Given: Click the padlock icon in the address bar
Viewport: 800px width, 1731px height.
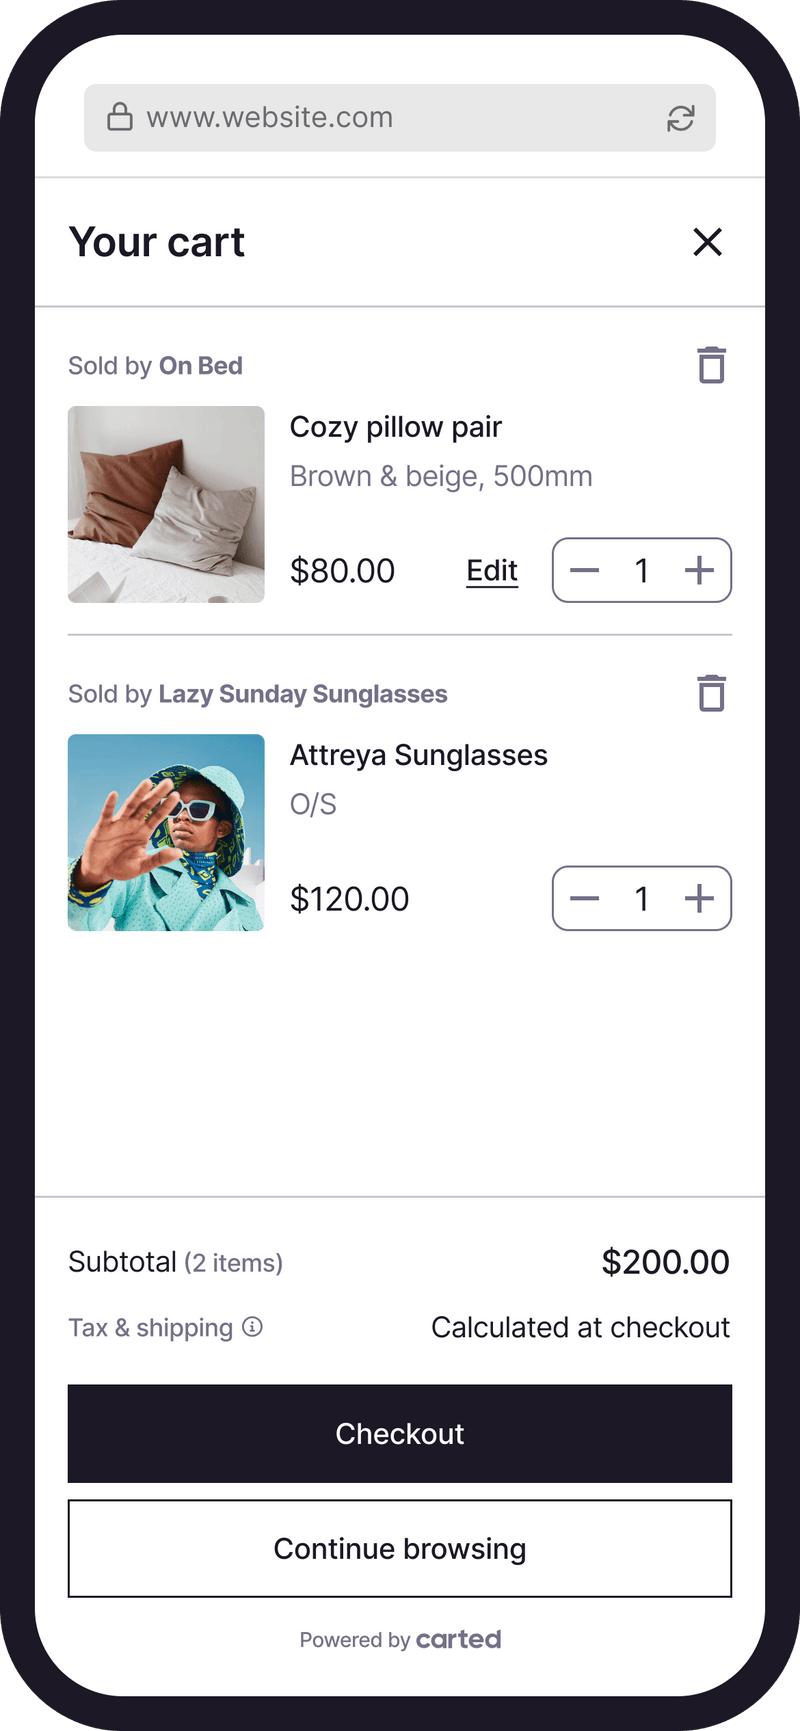Looking at the screenshot, I should pos(119,117).
